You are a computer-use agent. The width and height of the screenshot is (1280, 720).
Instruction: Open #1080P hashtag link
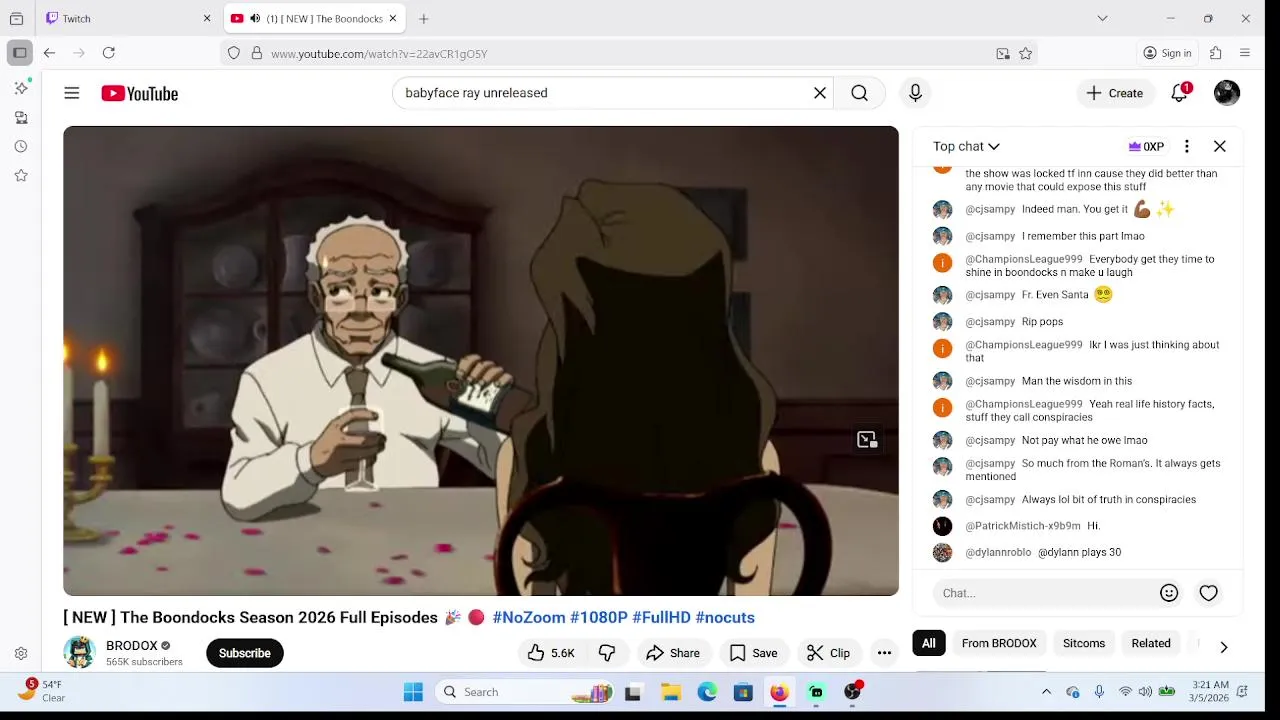pyautogui.click(x=599, y=617)
